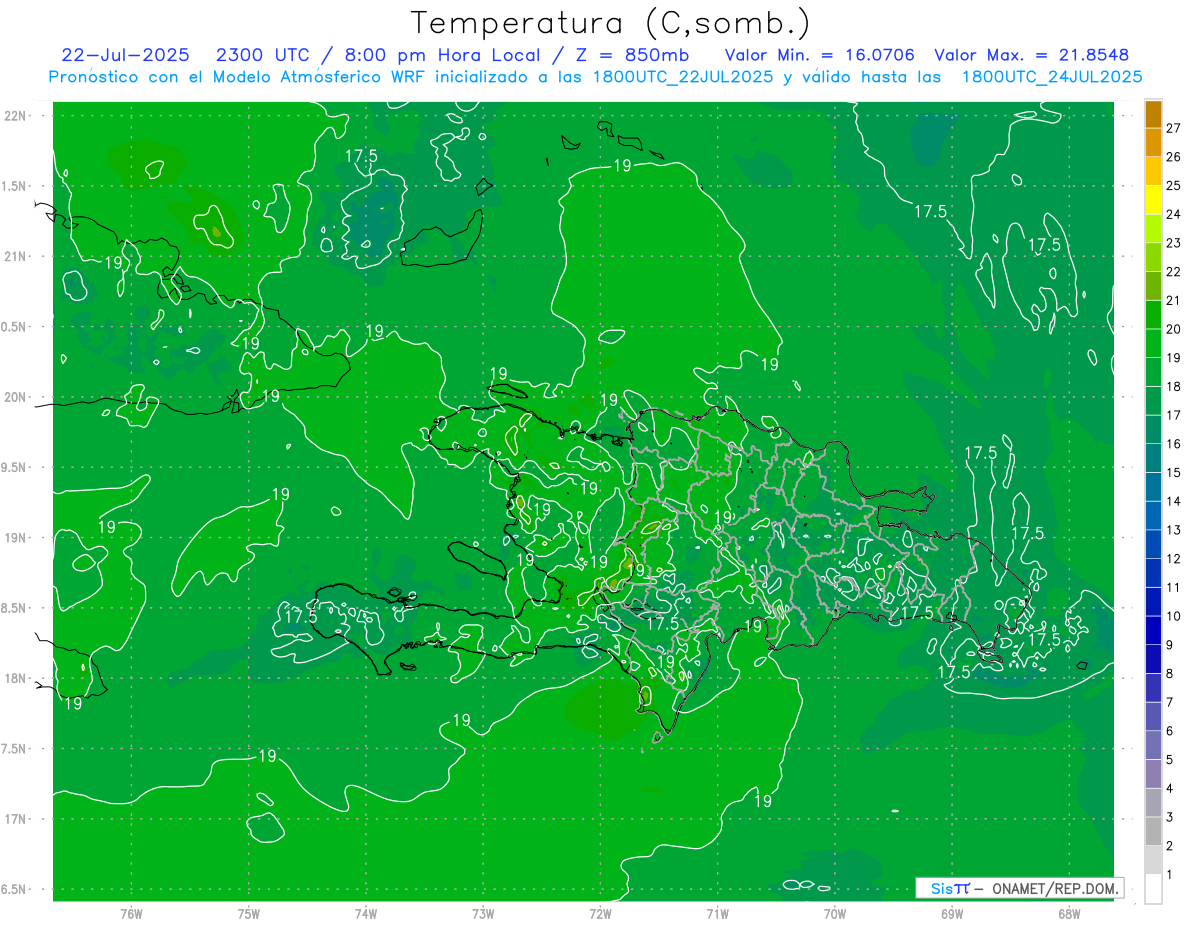Click the "76W" longitude axis label

click(x=131, y=914)
